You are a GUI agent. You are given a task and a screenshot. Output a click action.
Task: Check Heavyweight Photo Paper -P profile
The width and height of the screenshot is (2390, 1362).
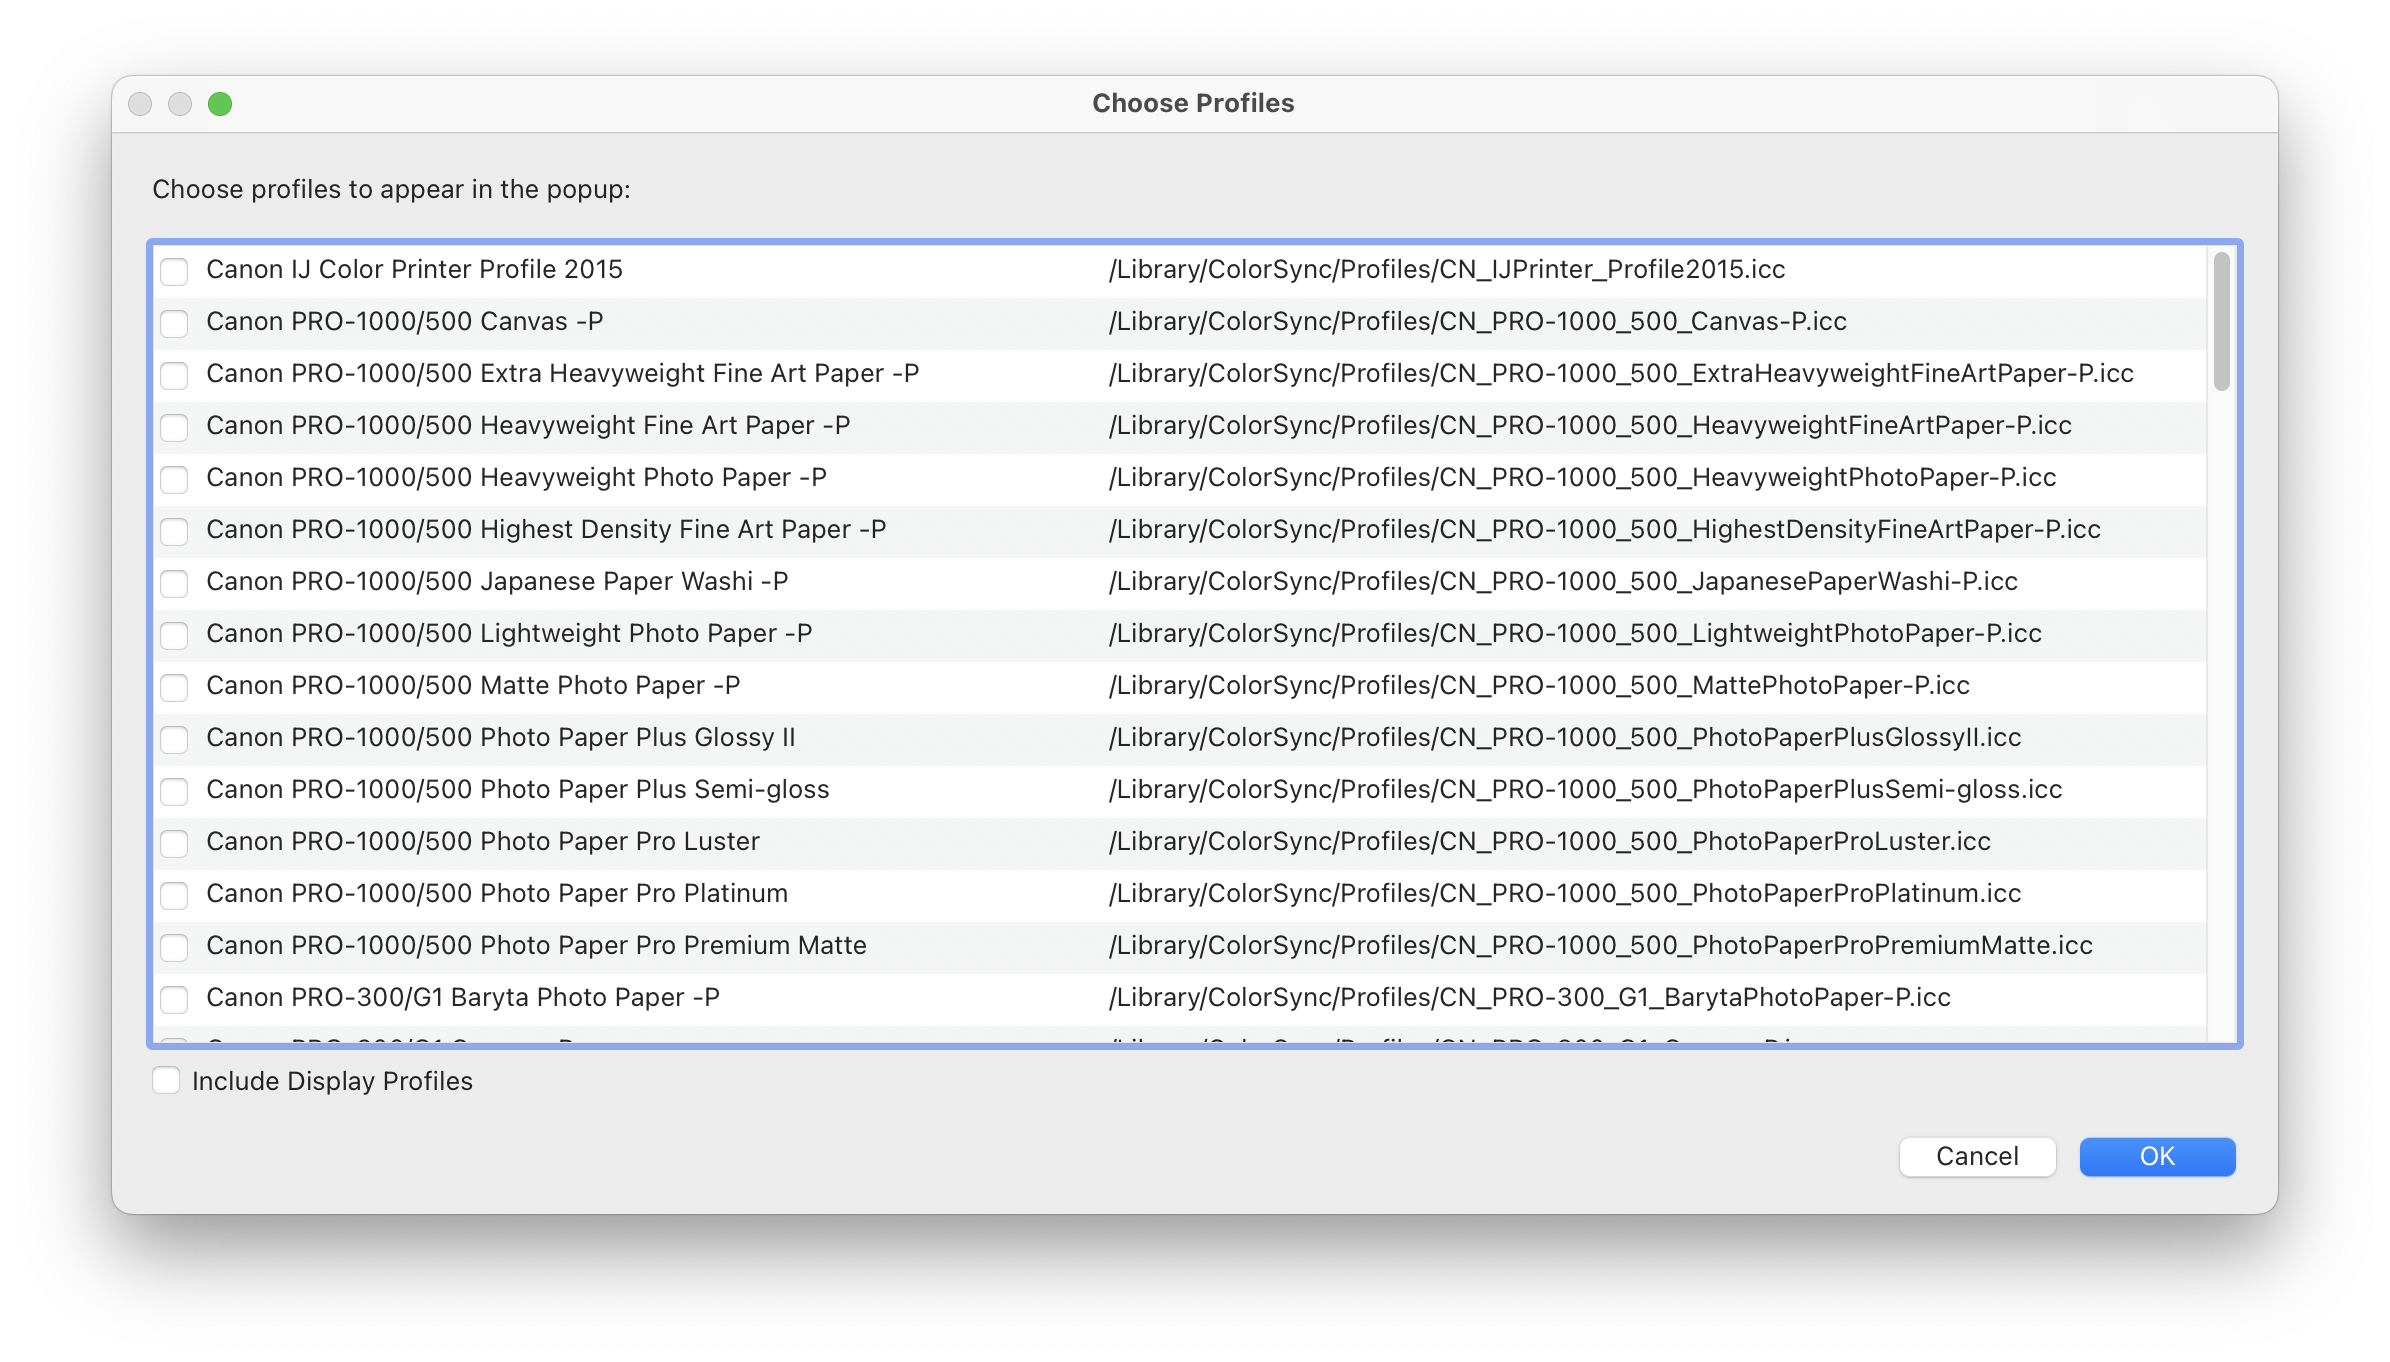point(174,479)
